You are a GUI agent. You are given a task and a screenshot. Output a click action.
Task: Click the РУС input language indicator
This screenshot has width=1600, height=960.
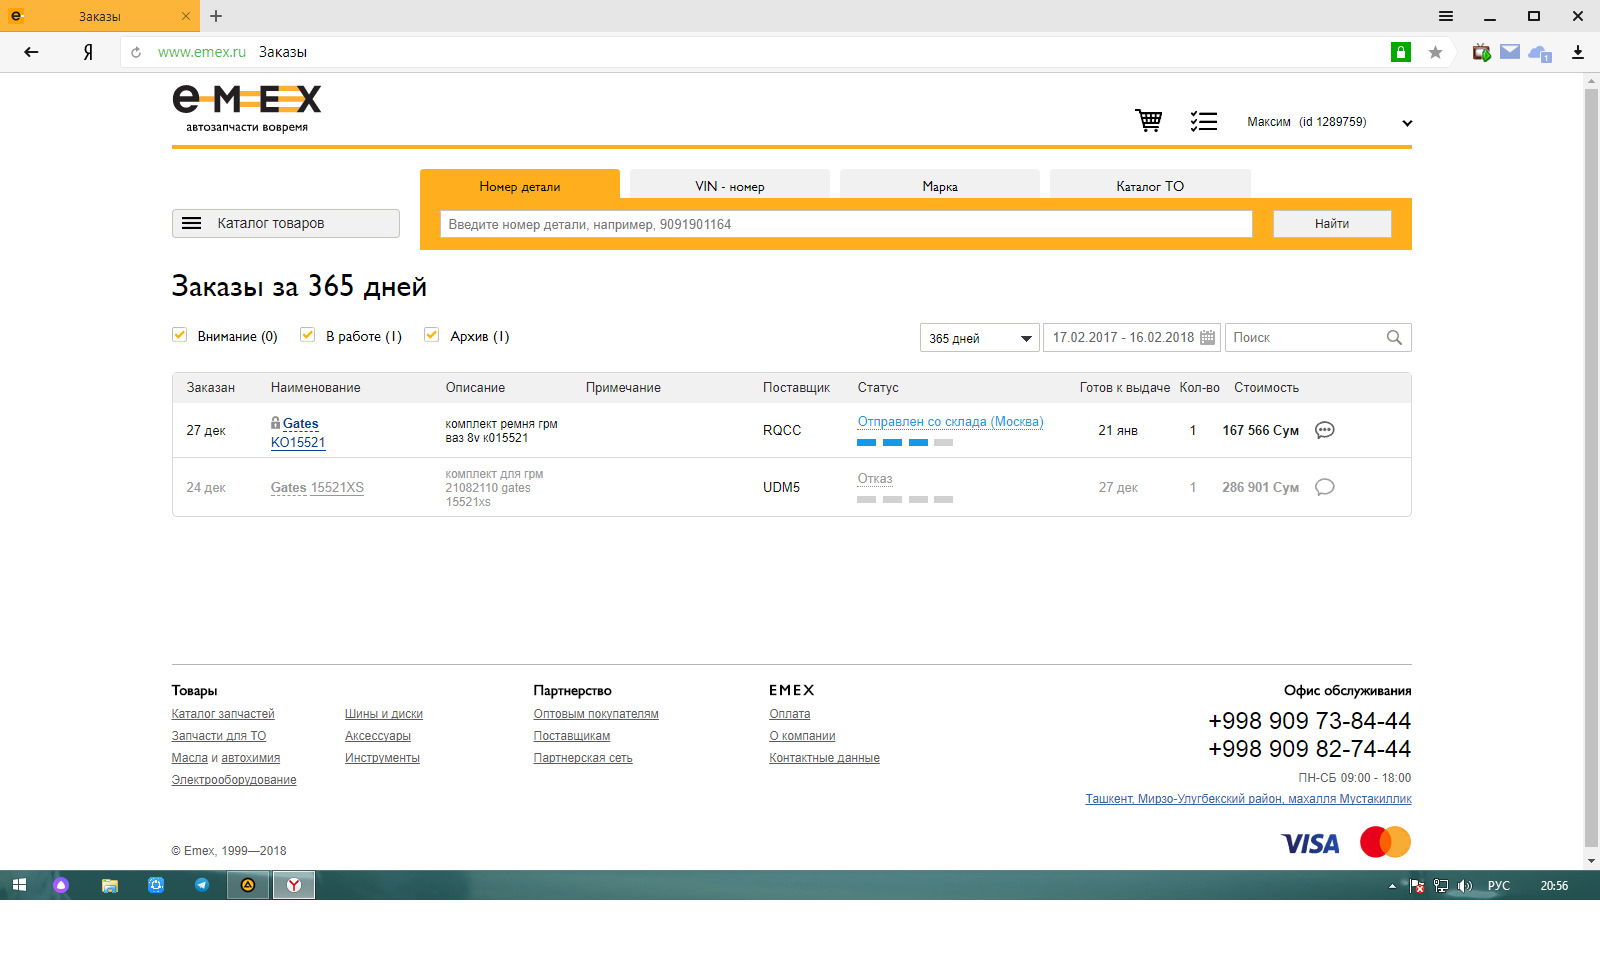click(x=1499, y=886)
